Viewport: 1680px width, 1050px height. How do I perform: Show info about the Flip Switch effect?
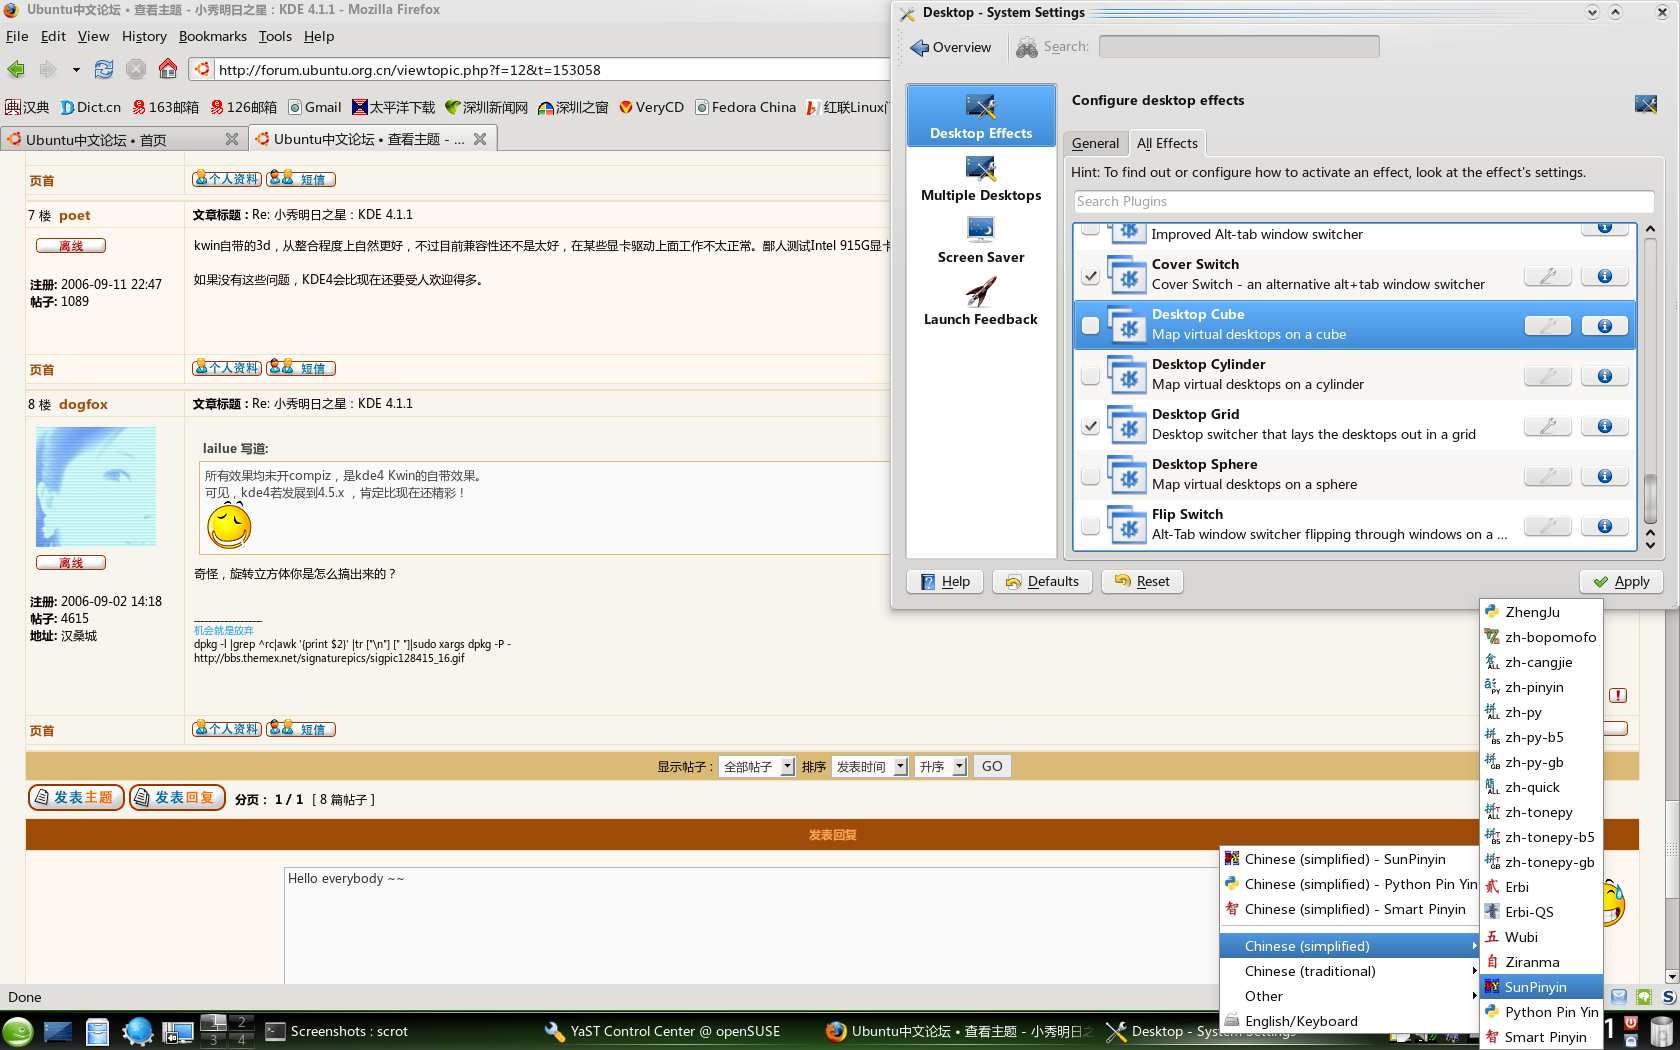[x=1604, y=526]
